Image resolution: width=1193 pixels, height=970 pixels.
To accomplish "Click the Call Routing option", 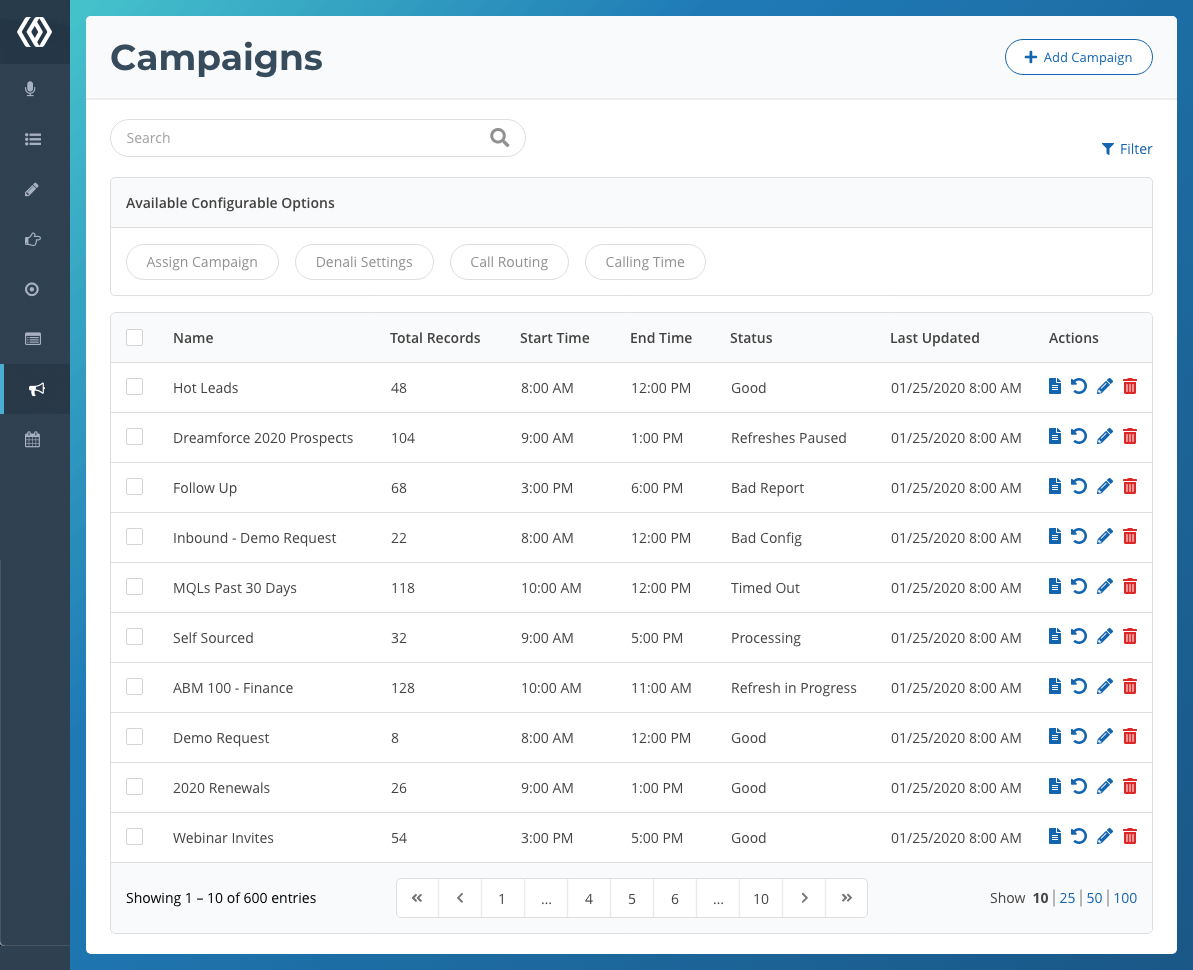I will point(509,262).
